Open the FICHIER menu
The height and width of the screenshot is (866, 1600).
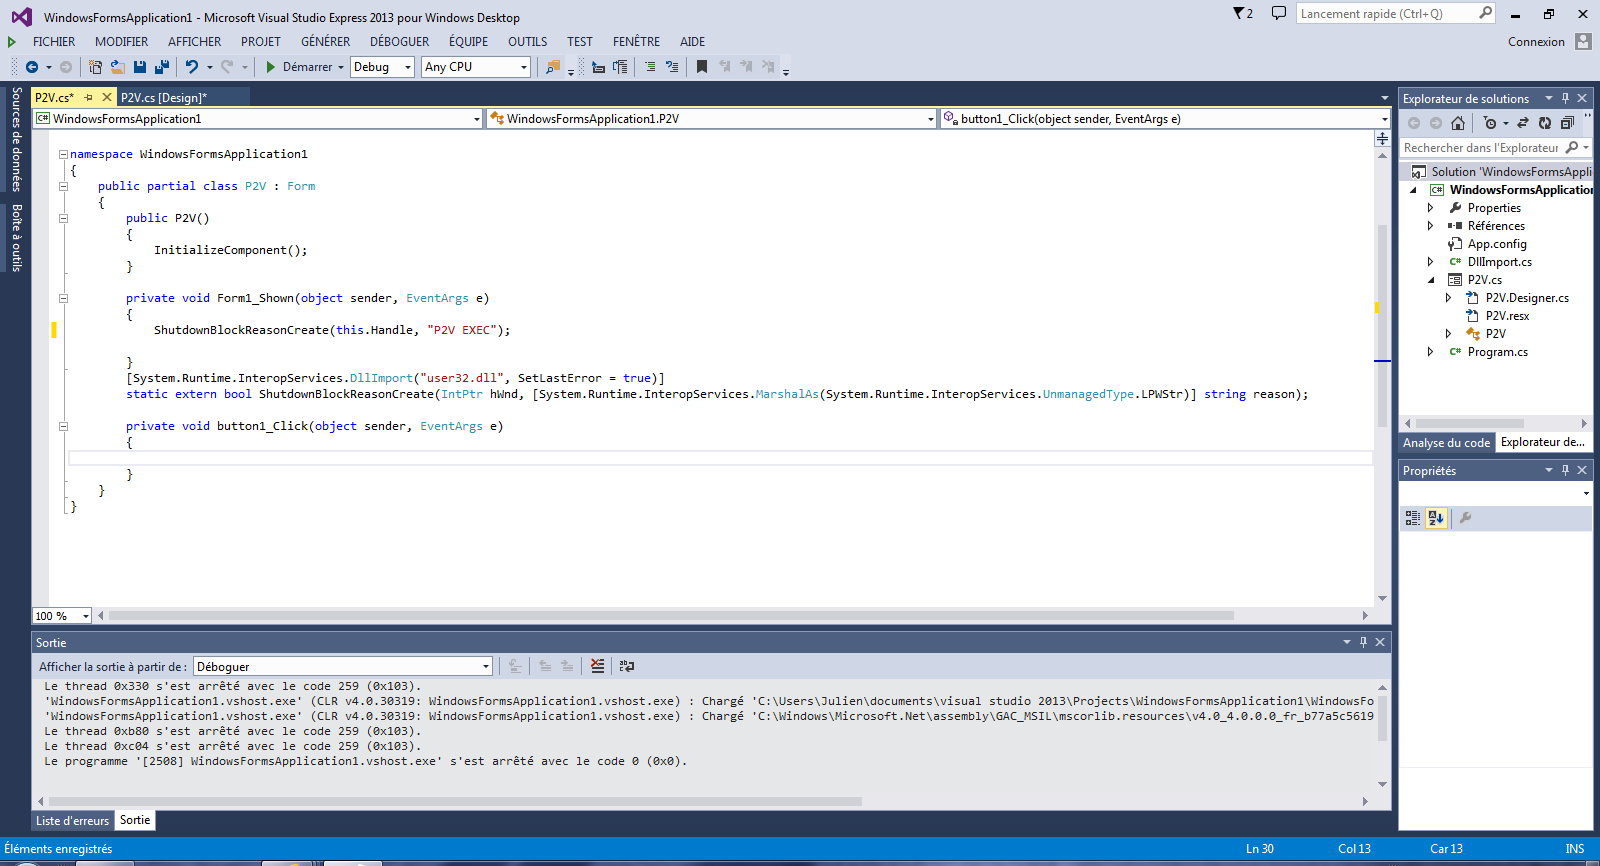(x=54, y=42)
